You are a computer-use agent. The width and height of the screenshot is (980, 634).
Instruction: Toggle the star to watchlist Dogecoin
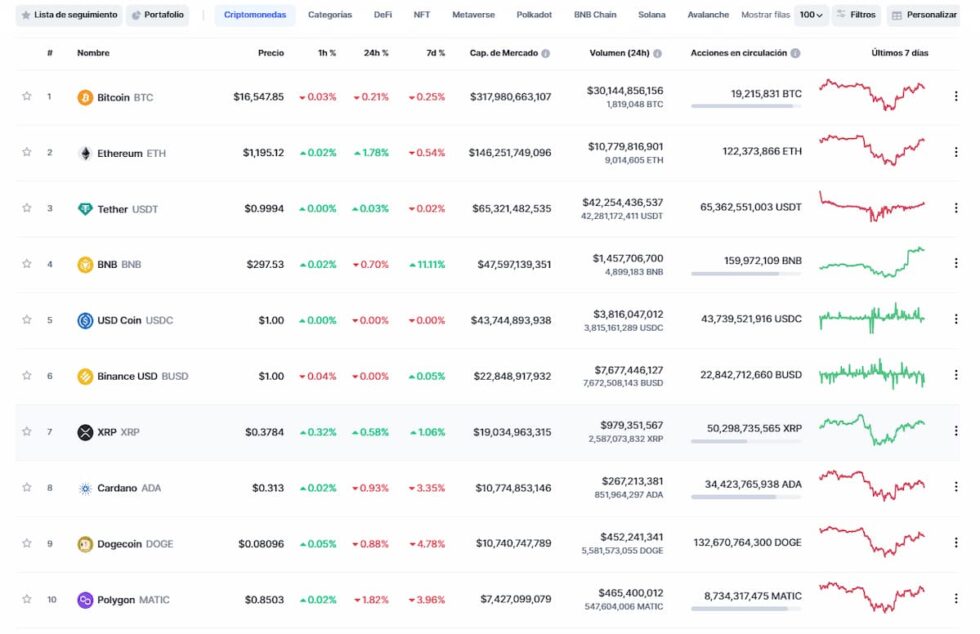(x=27, y=544)
